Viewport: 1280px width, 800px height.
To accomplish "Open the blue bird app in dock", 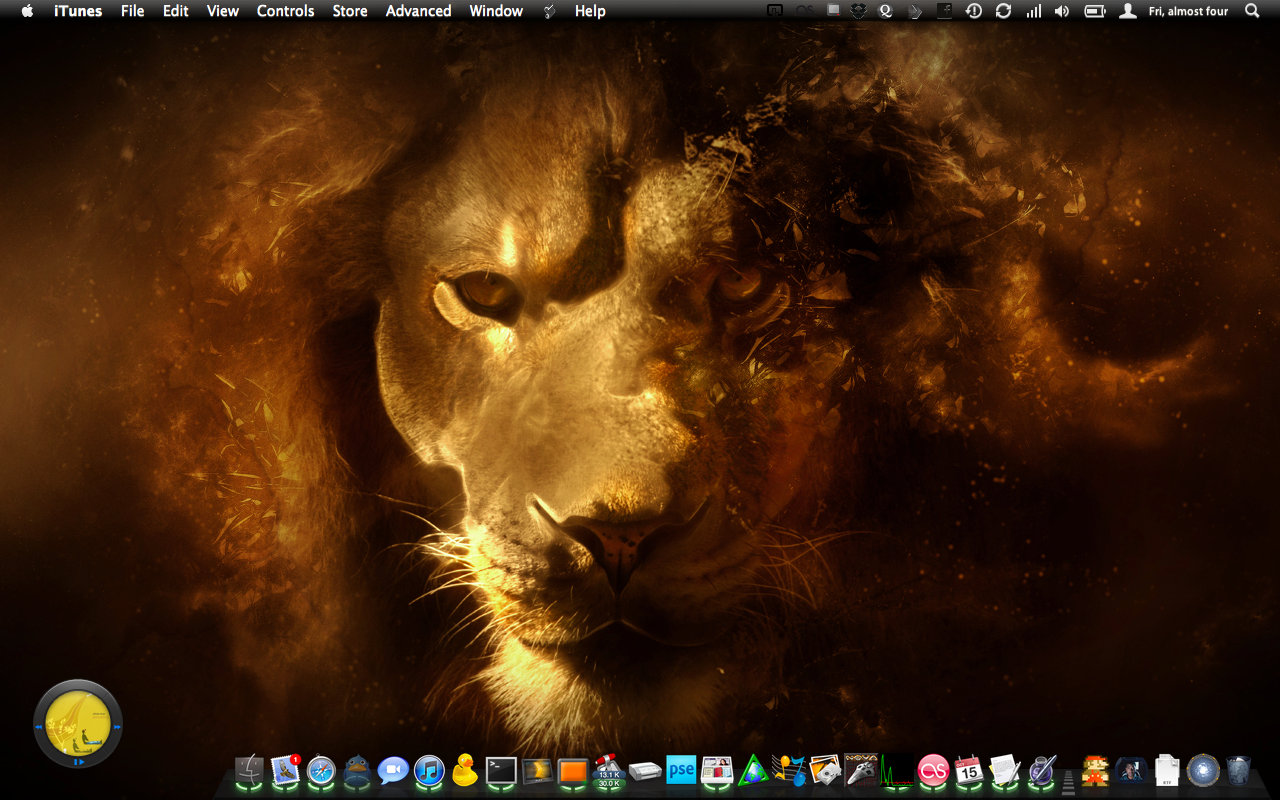I will [357, 770].
